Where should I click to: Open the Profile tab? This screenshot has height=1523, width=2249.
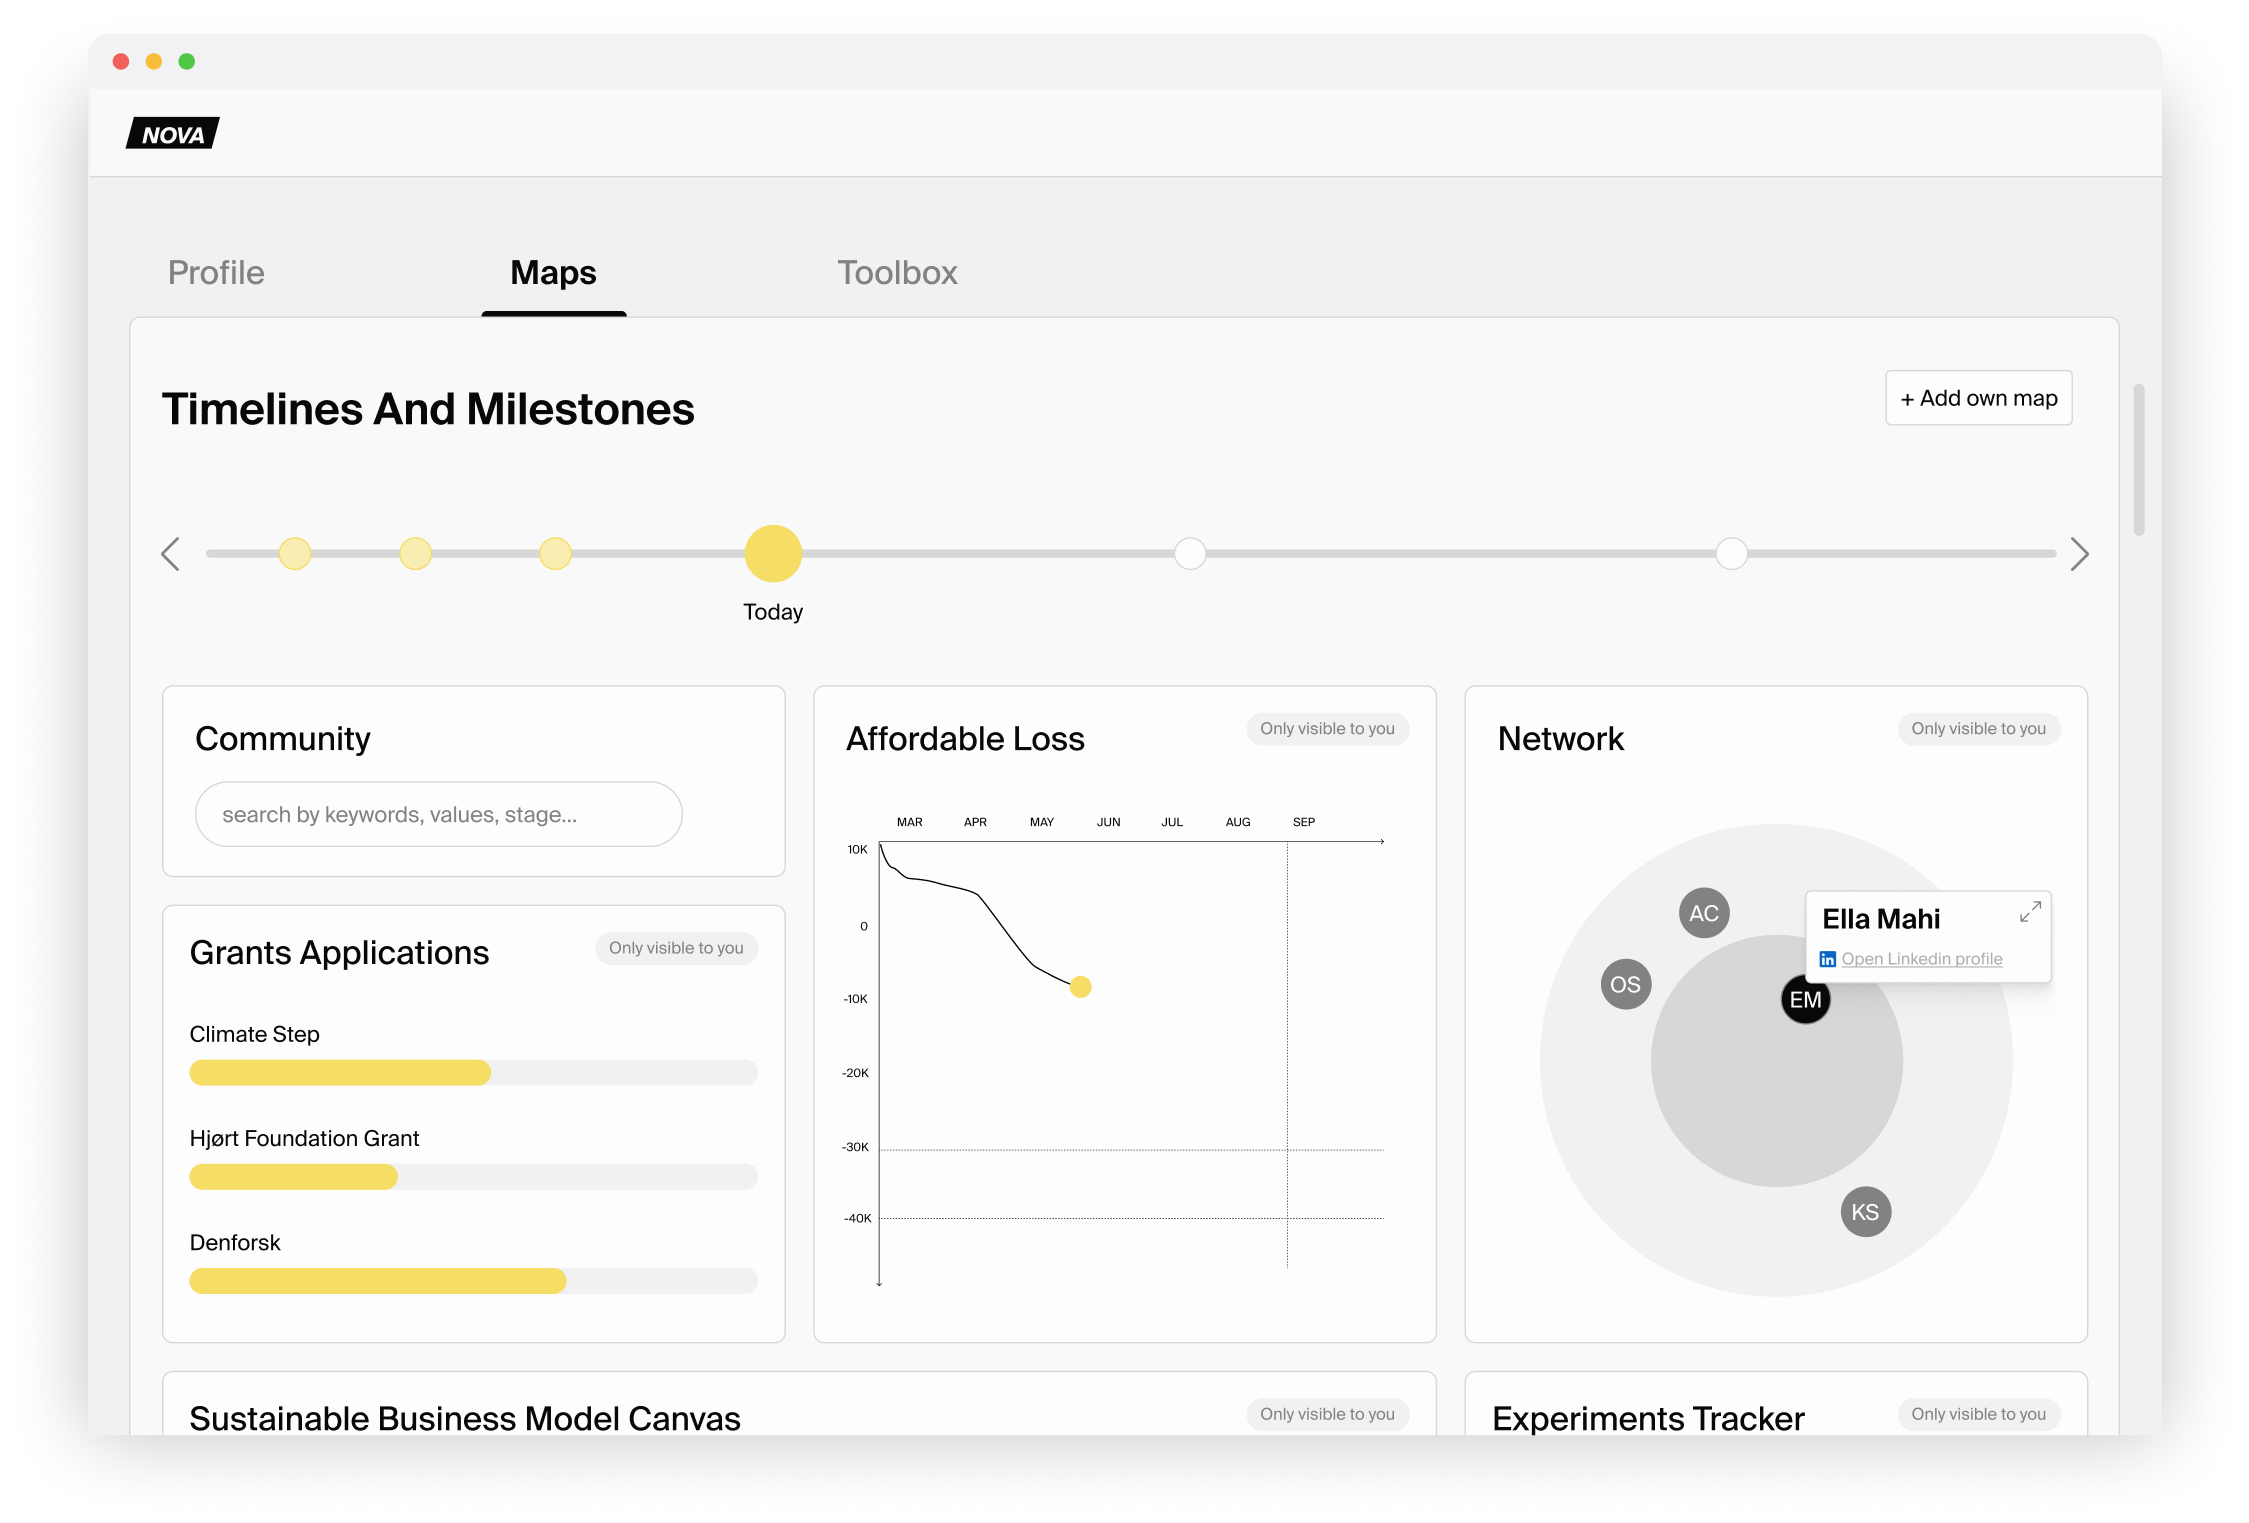point(216,272)
